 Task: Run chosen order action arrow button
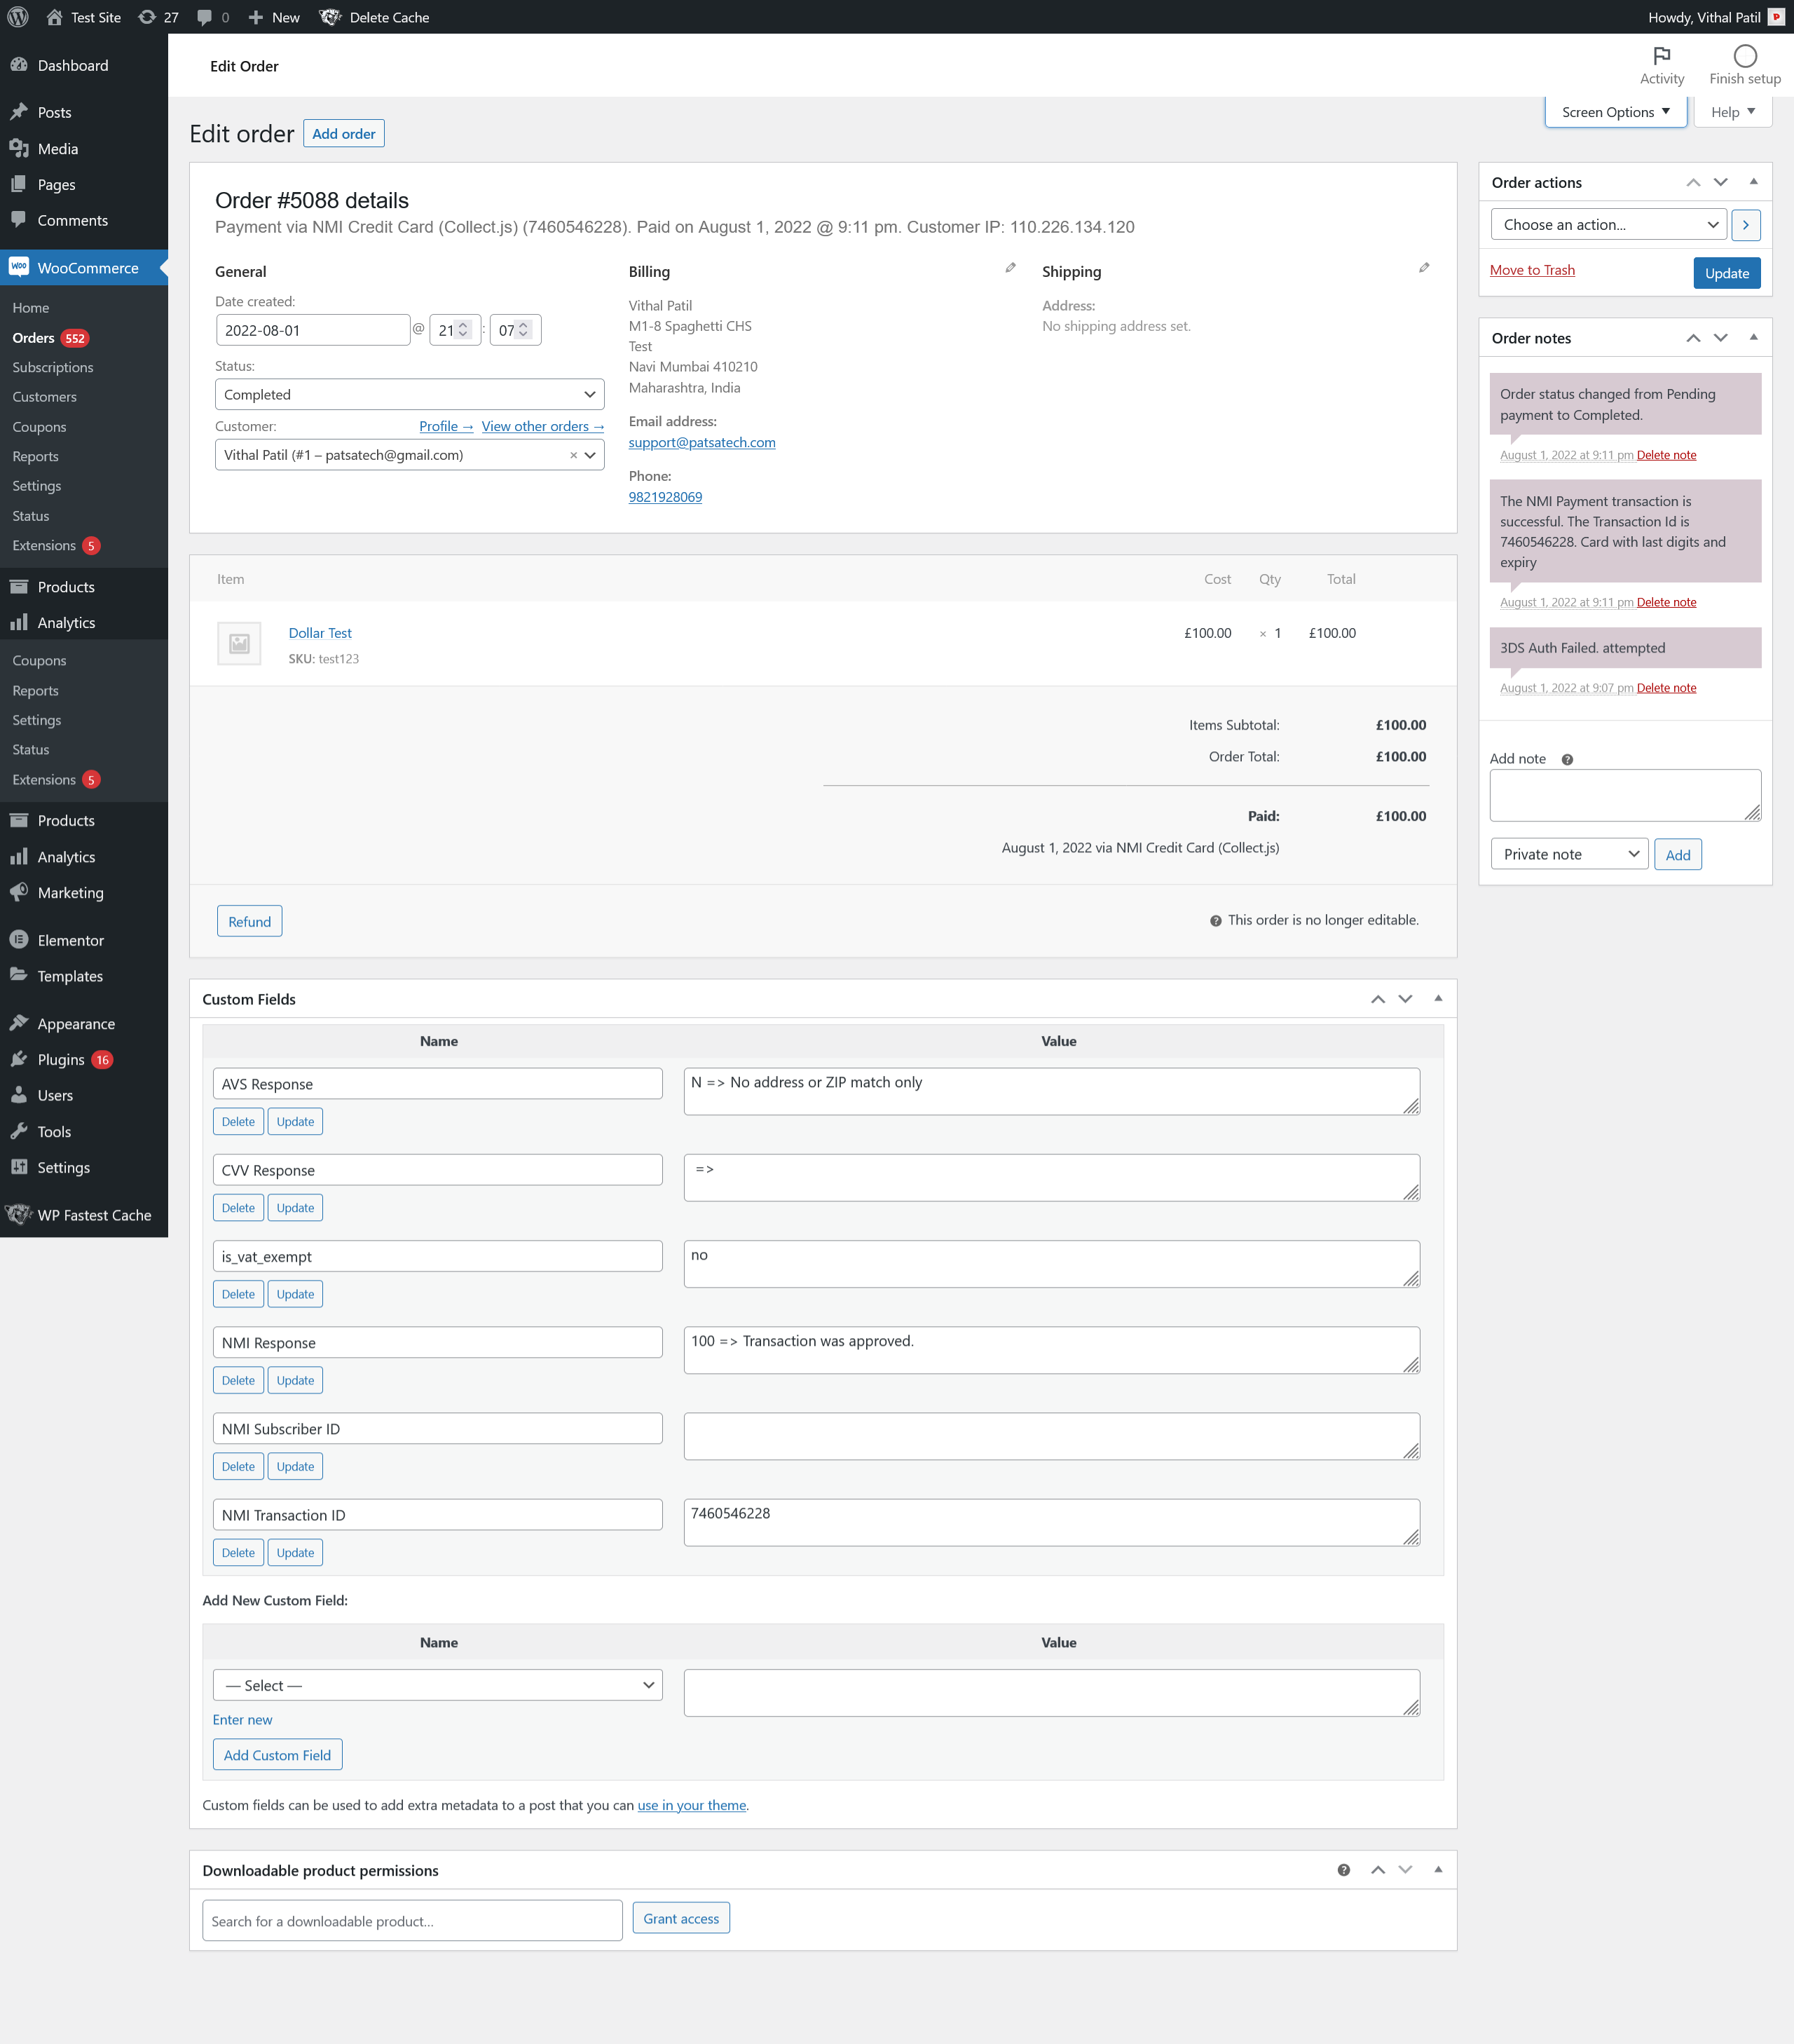[1746, 225]
